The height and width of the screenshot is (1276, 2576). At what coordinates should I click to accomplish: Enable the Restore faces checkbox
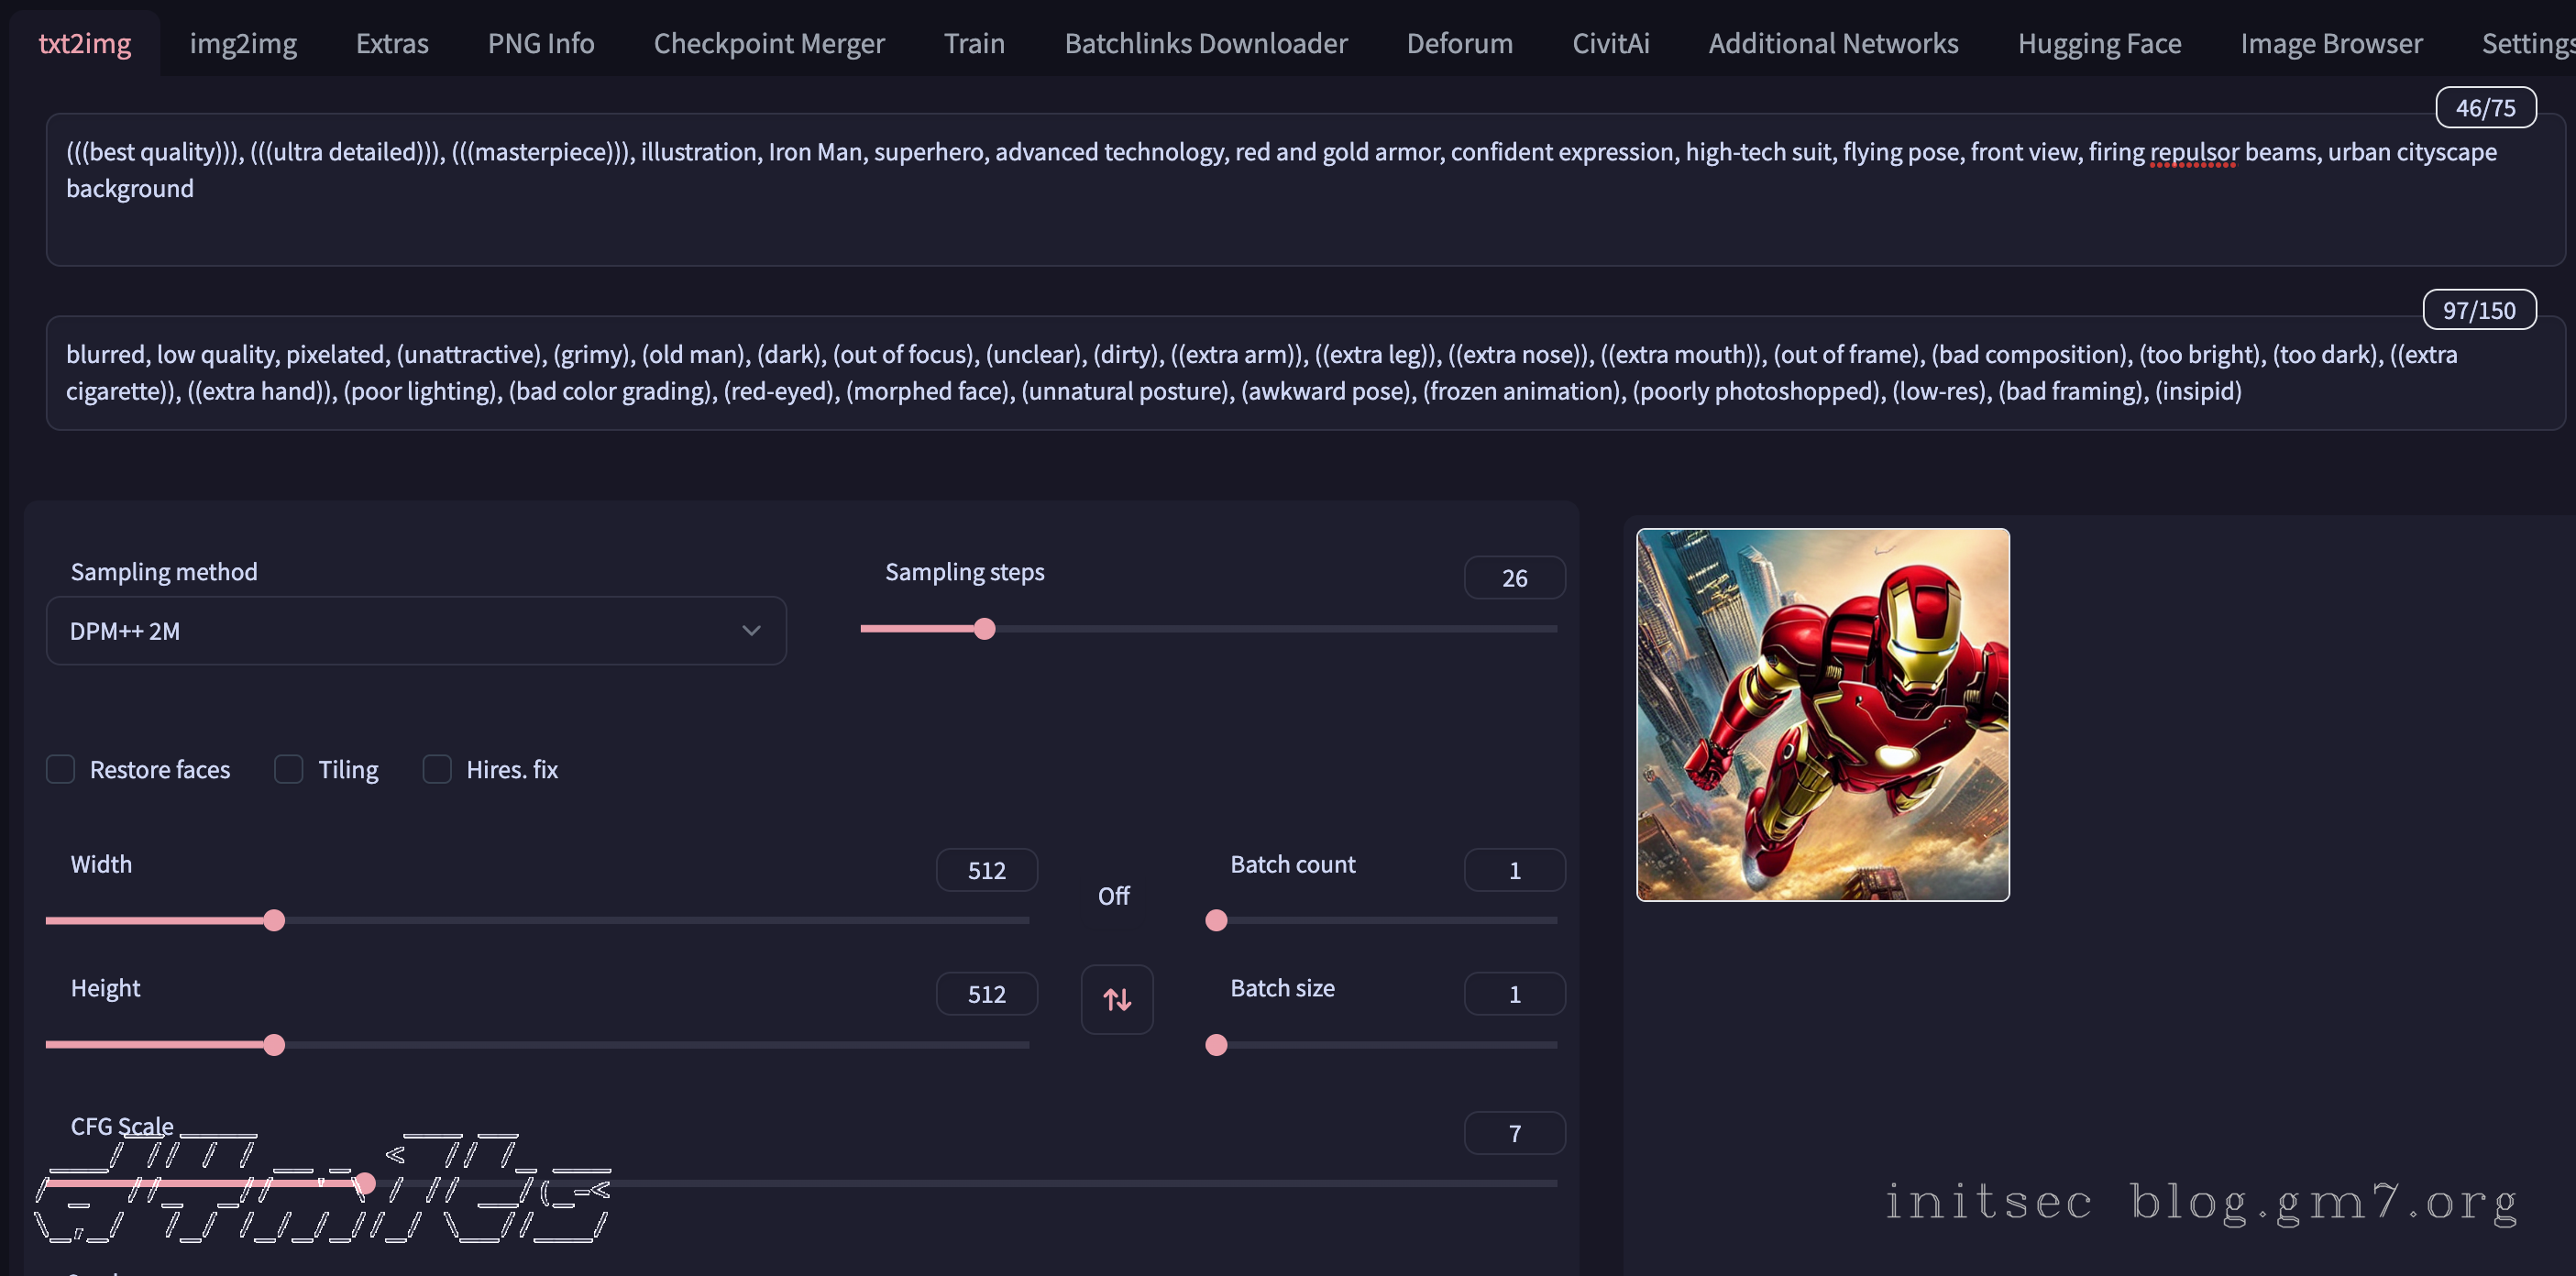point(61,769)
